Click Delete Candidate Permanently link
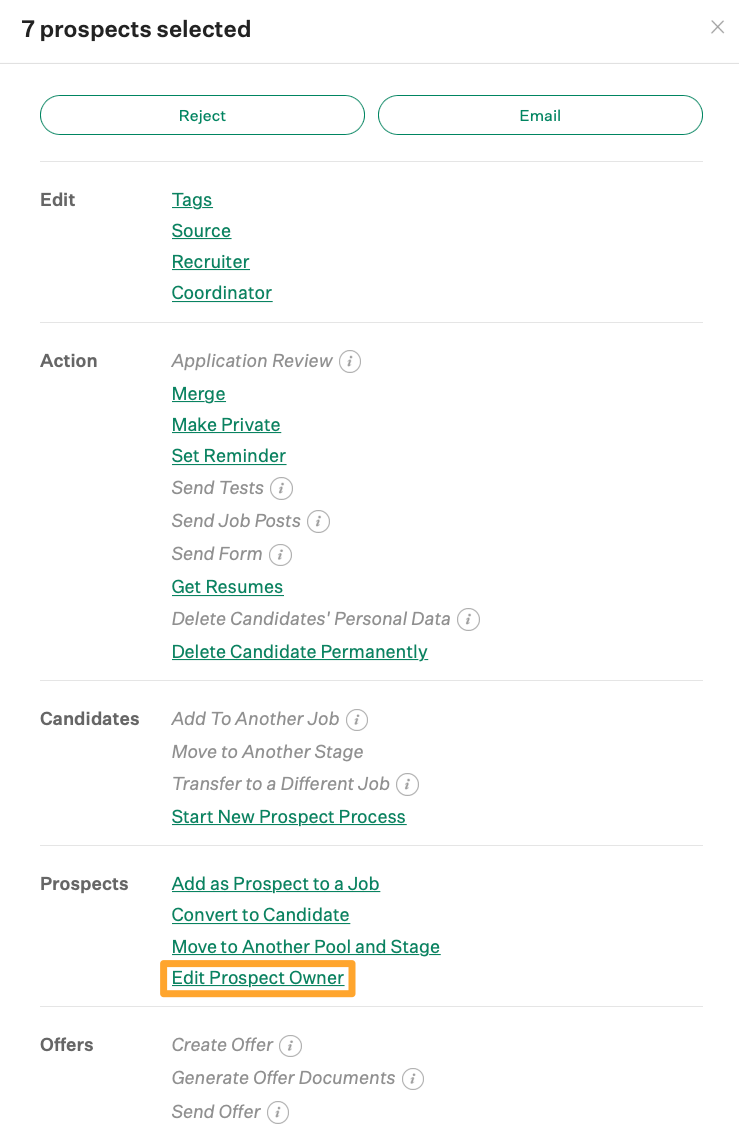Viewport: 739px width, 1144px height. pos(299,652)
